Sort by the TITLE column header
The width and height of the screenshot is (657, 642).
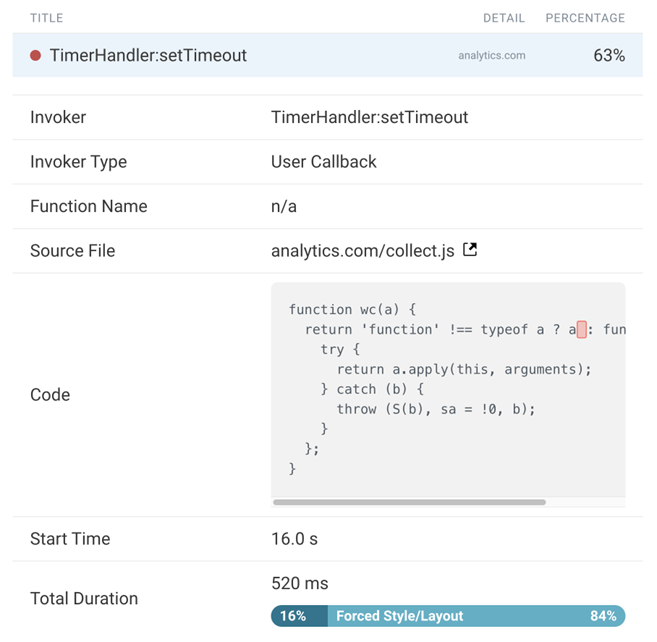tap(46, 18)
